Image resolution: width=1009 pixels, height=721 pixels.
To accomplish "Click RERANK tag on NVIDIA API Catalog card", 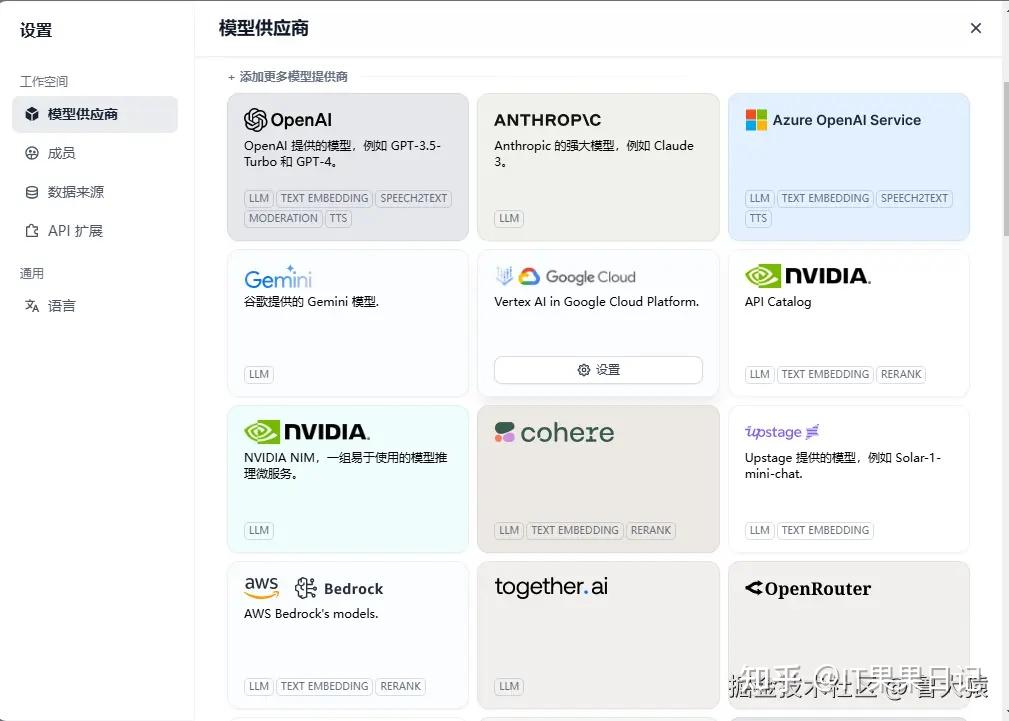I will click(x=901, y=374).
